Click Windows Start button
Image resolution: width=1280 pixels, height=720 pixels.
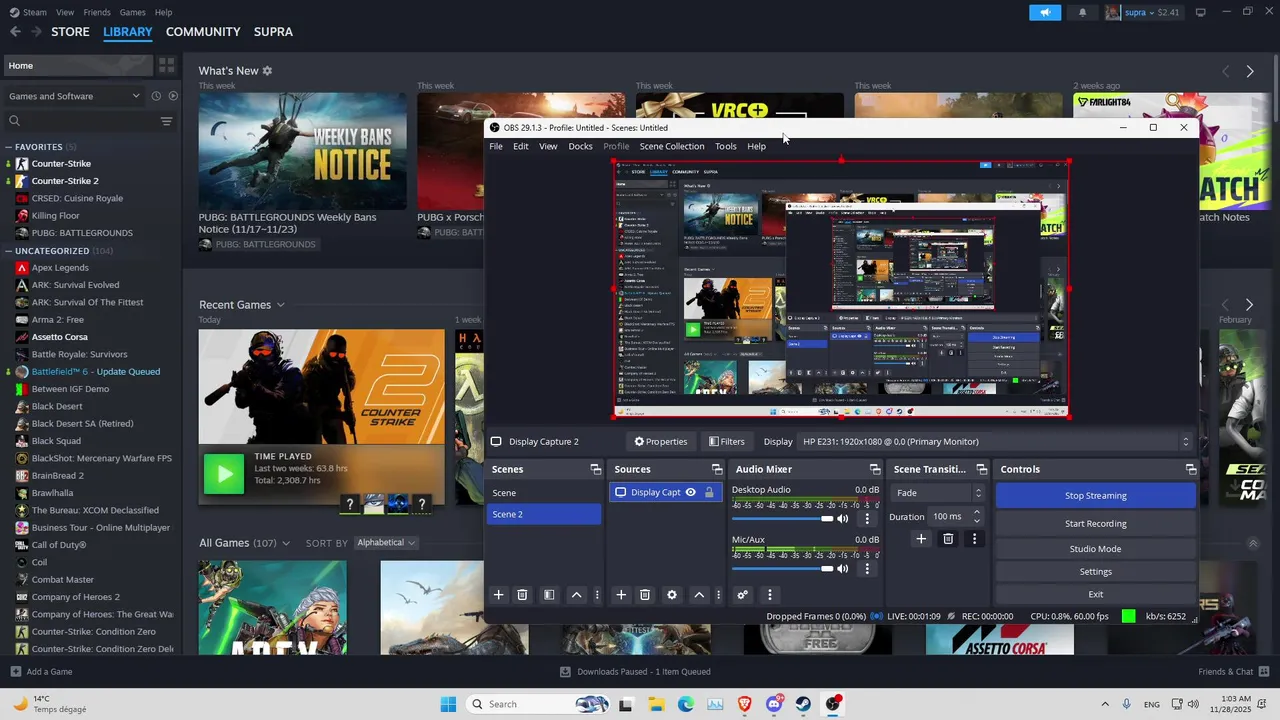pyautogui.click(x=448, y=704)
